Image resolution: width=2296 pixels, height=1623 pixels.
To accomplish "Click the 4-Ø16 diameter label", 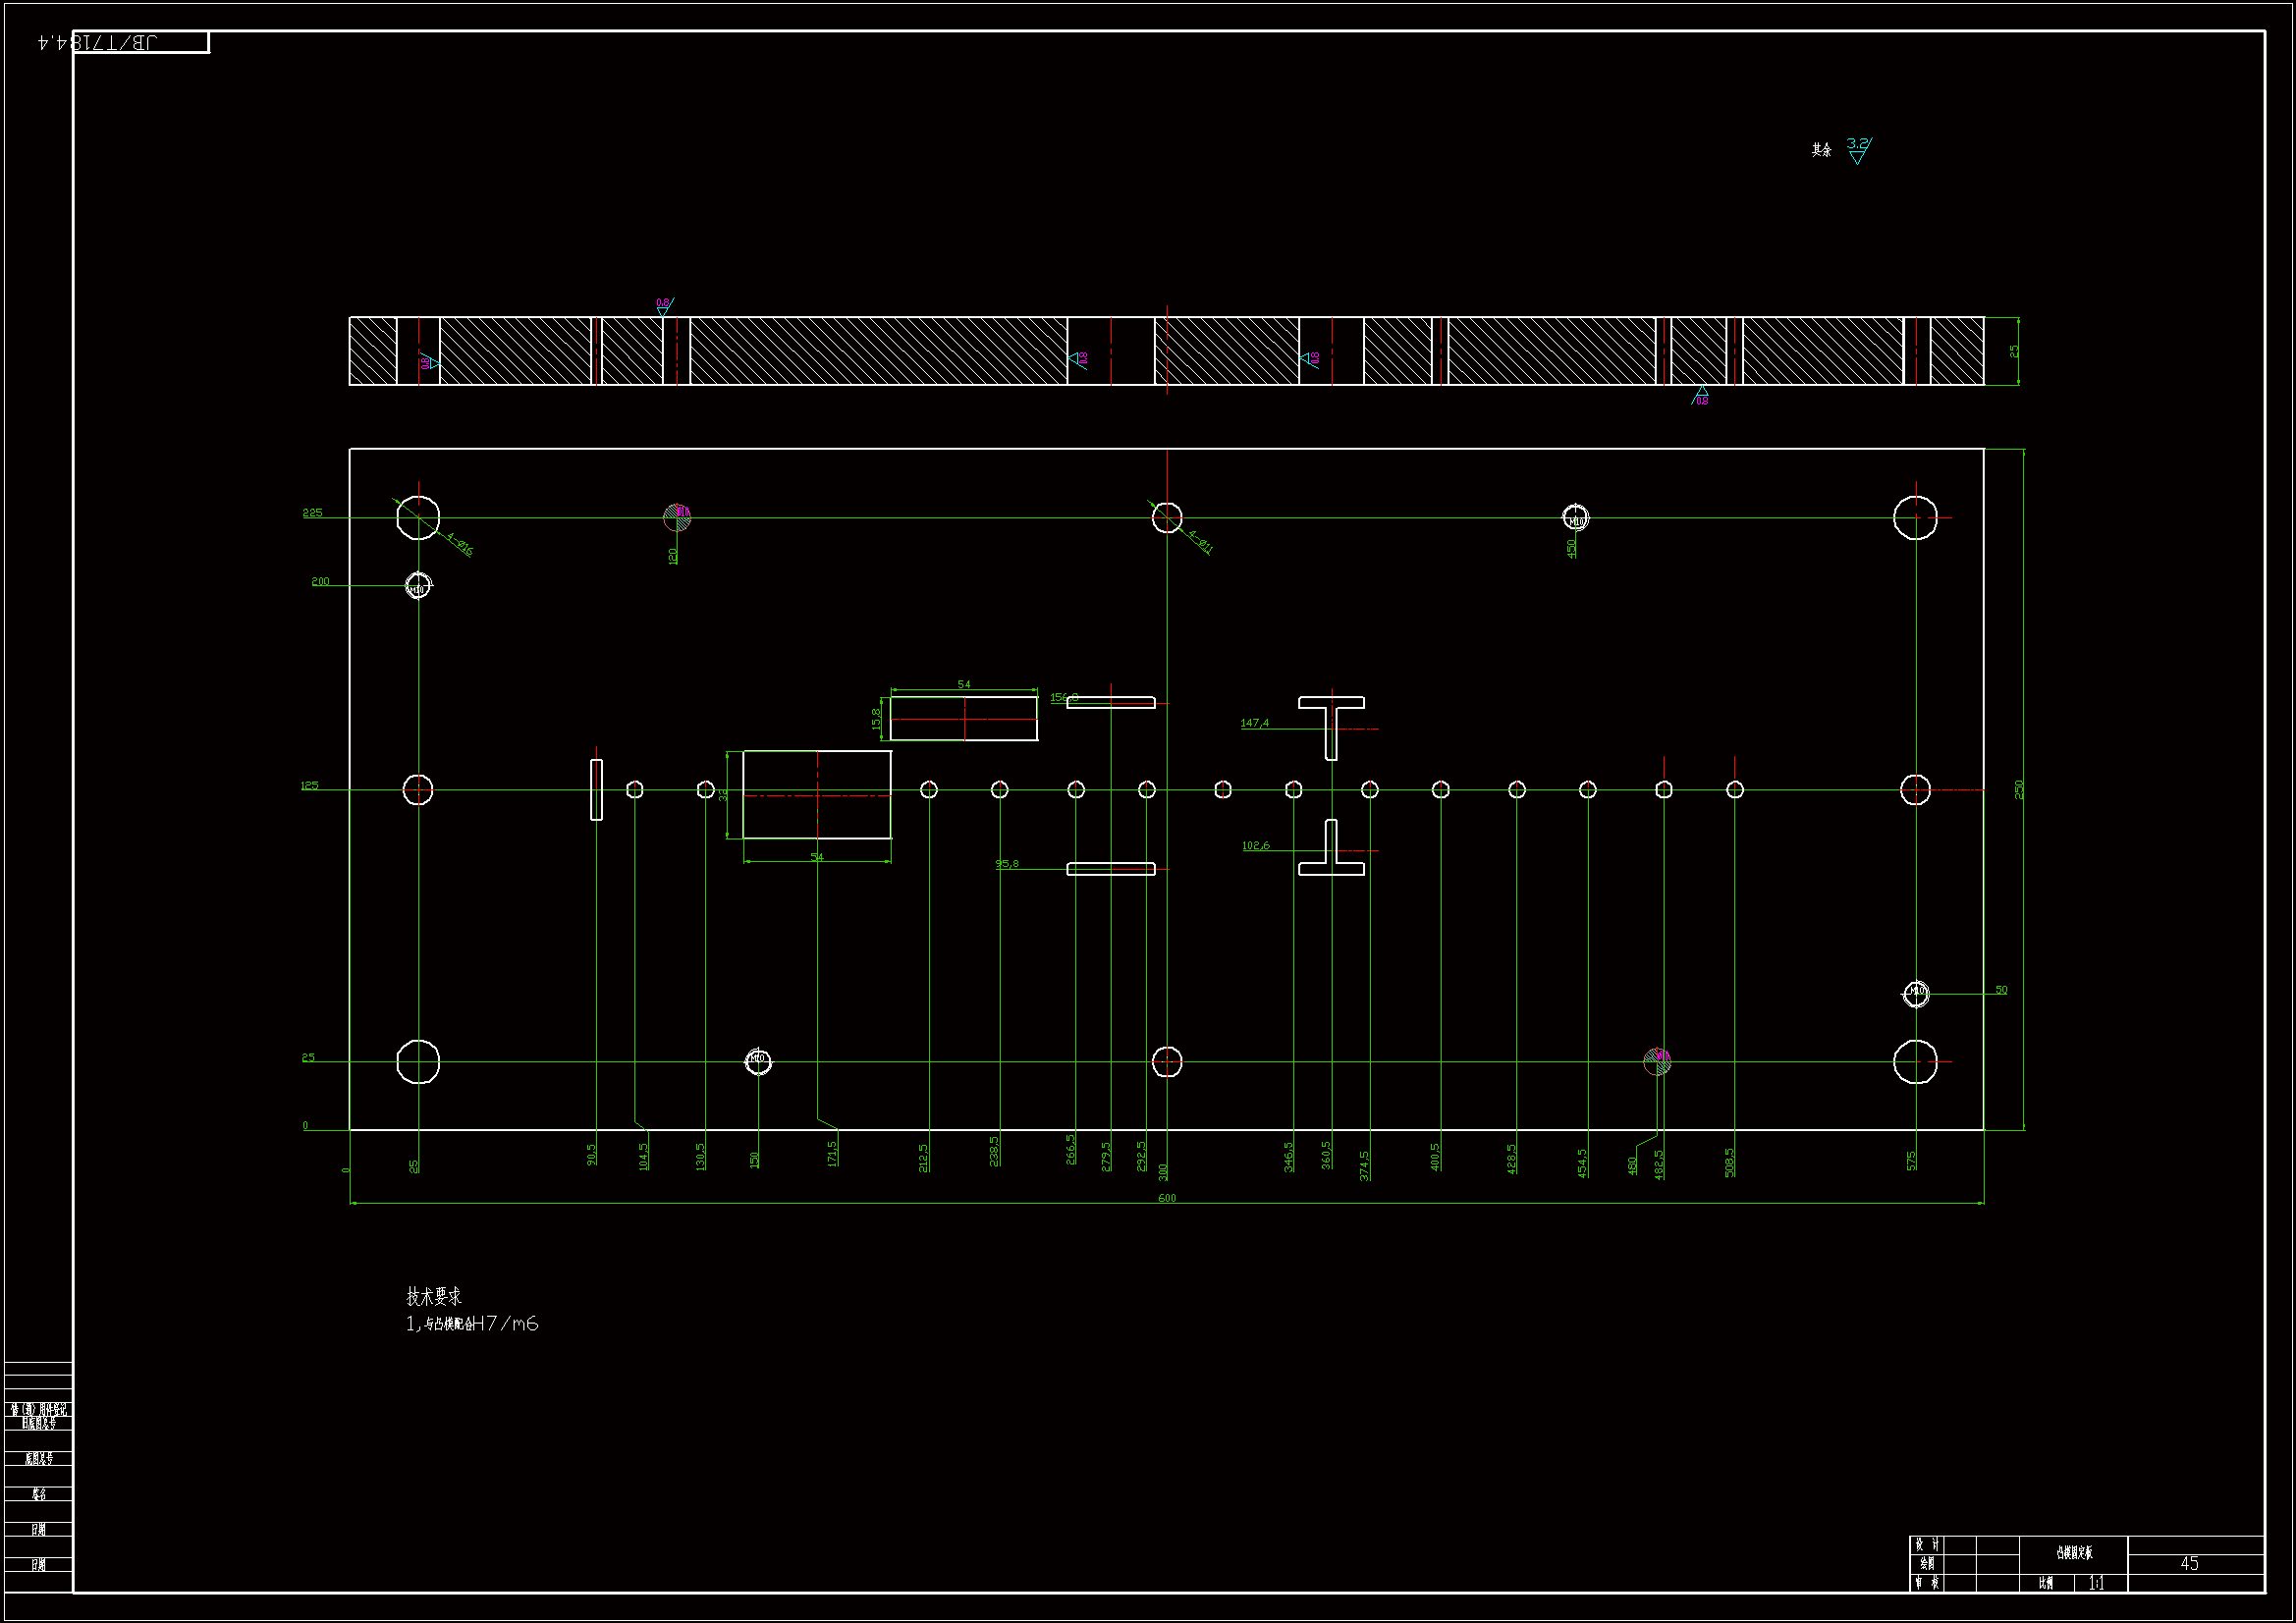I will click(460, 544).
